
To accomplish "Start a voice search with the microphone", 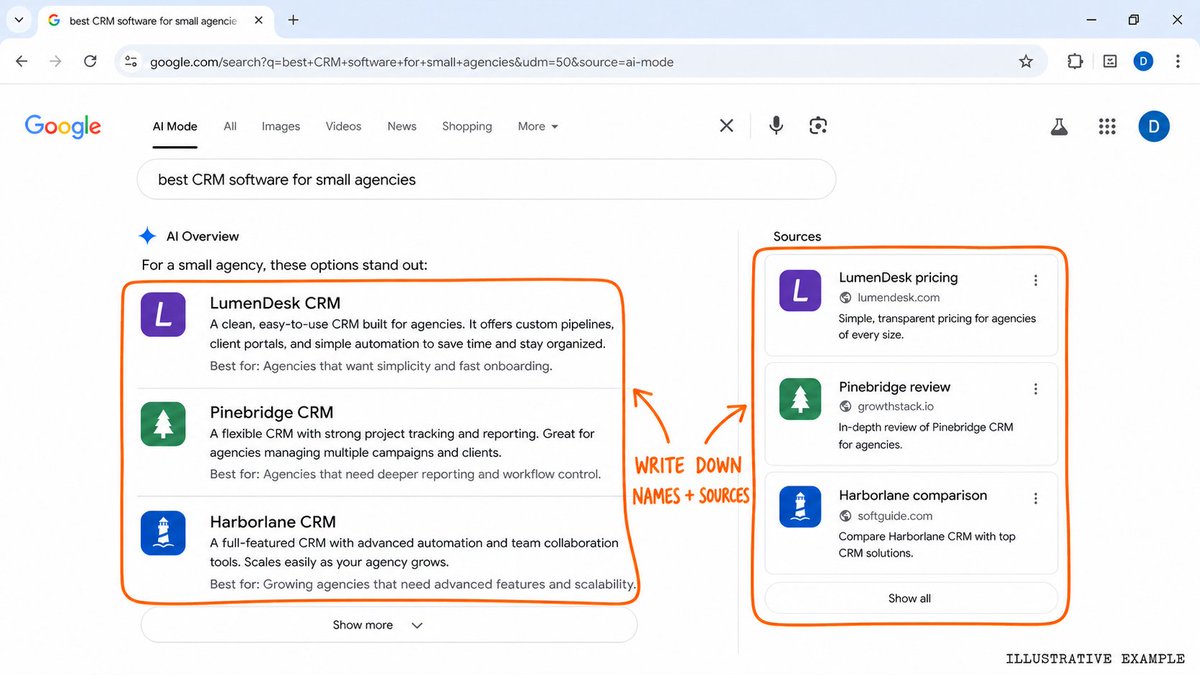I will click(776, 126).
